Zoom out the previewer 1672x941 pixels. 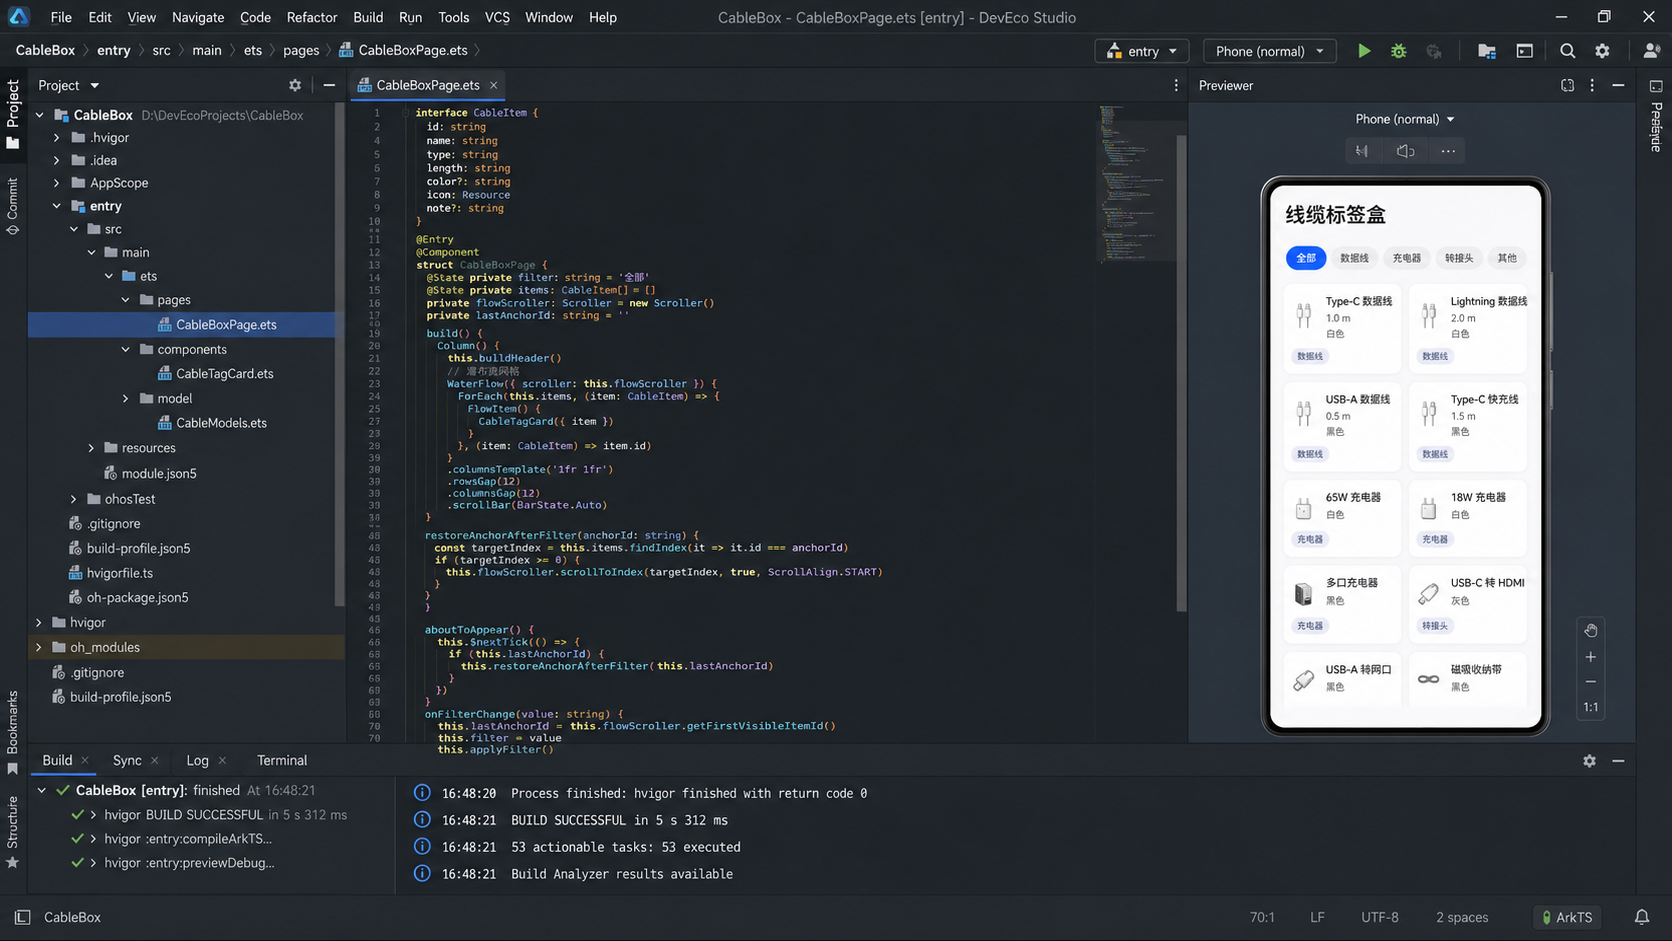1590,682
